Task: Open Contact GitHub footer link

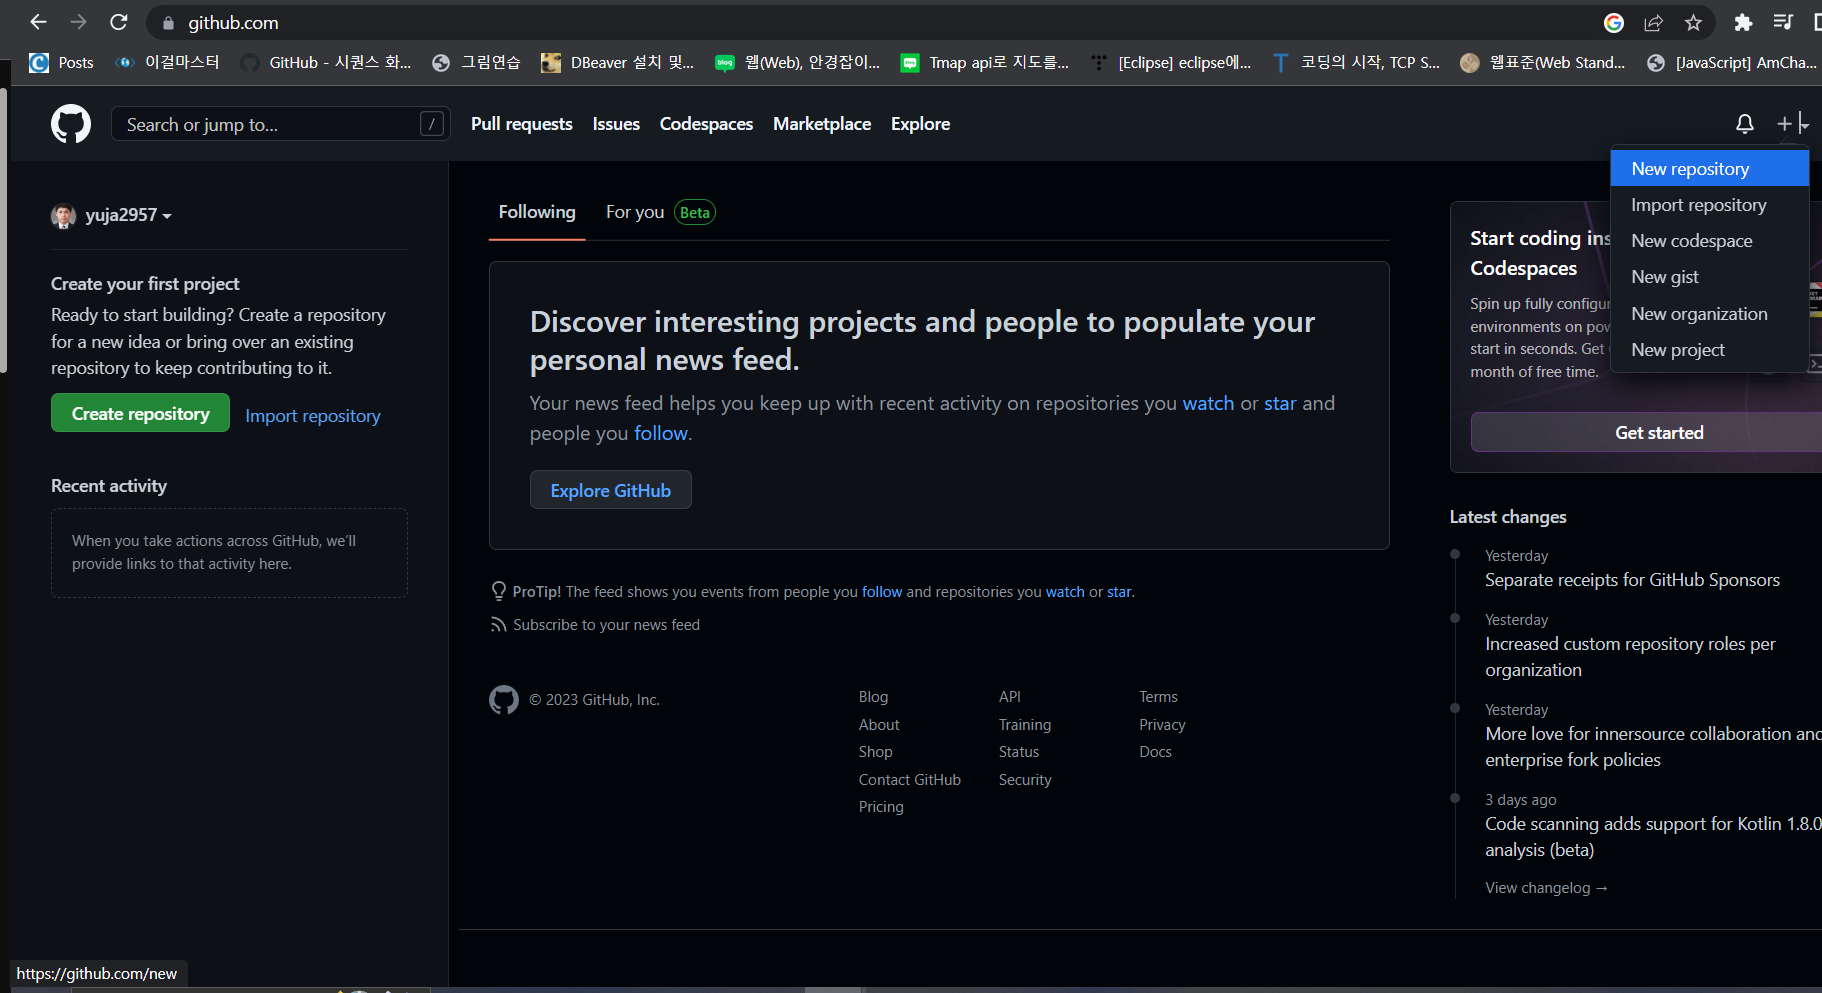Action: [x=909, y=780]
